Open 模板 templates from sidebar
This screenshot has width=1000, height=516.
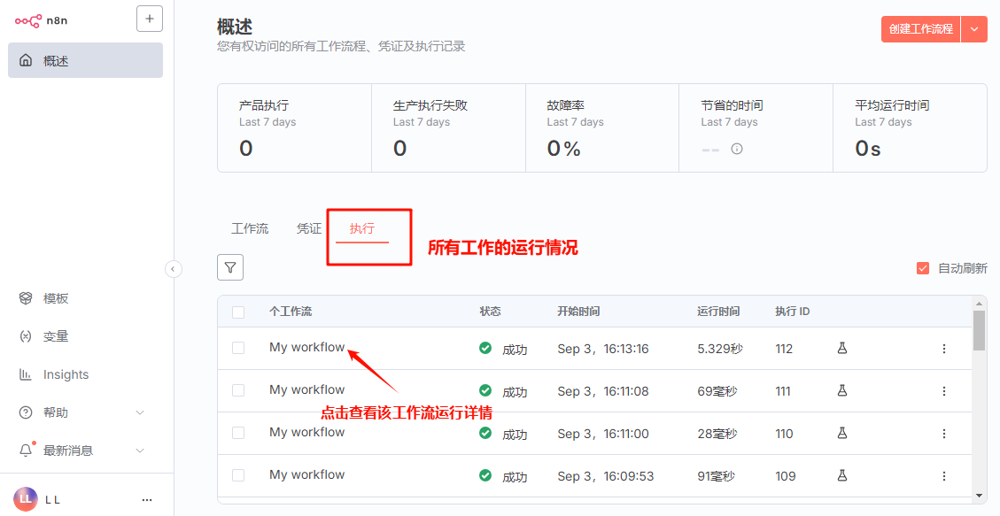pos(55,299)
